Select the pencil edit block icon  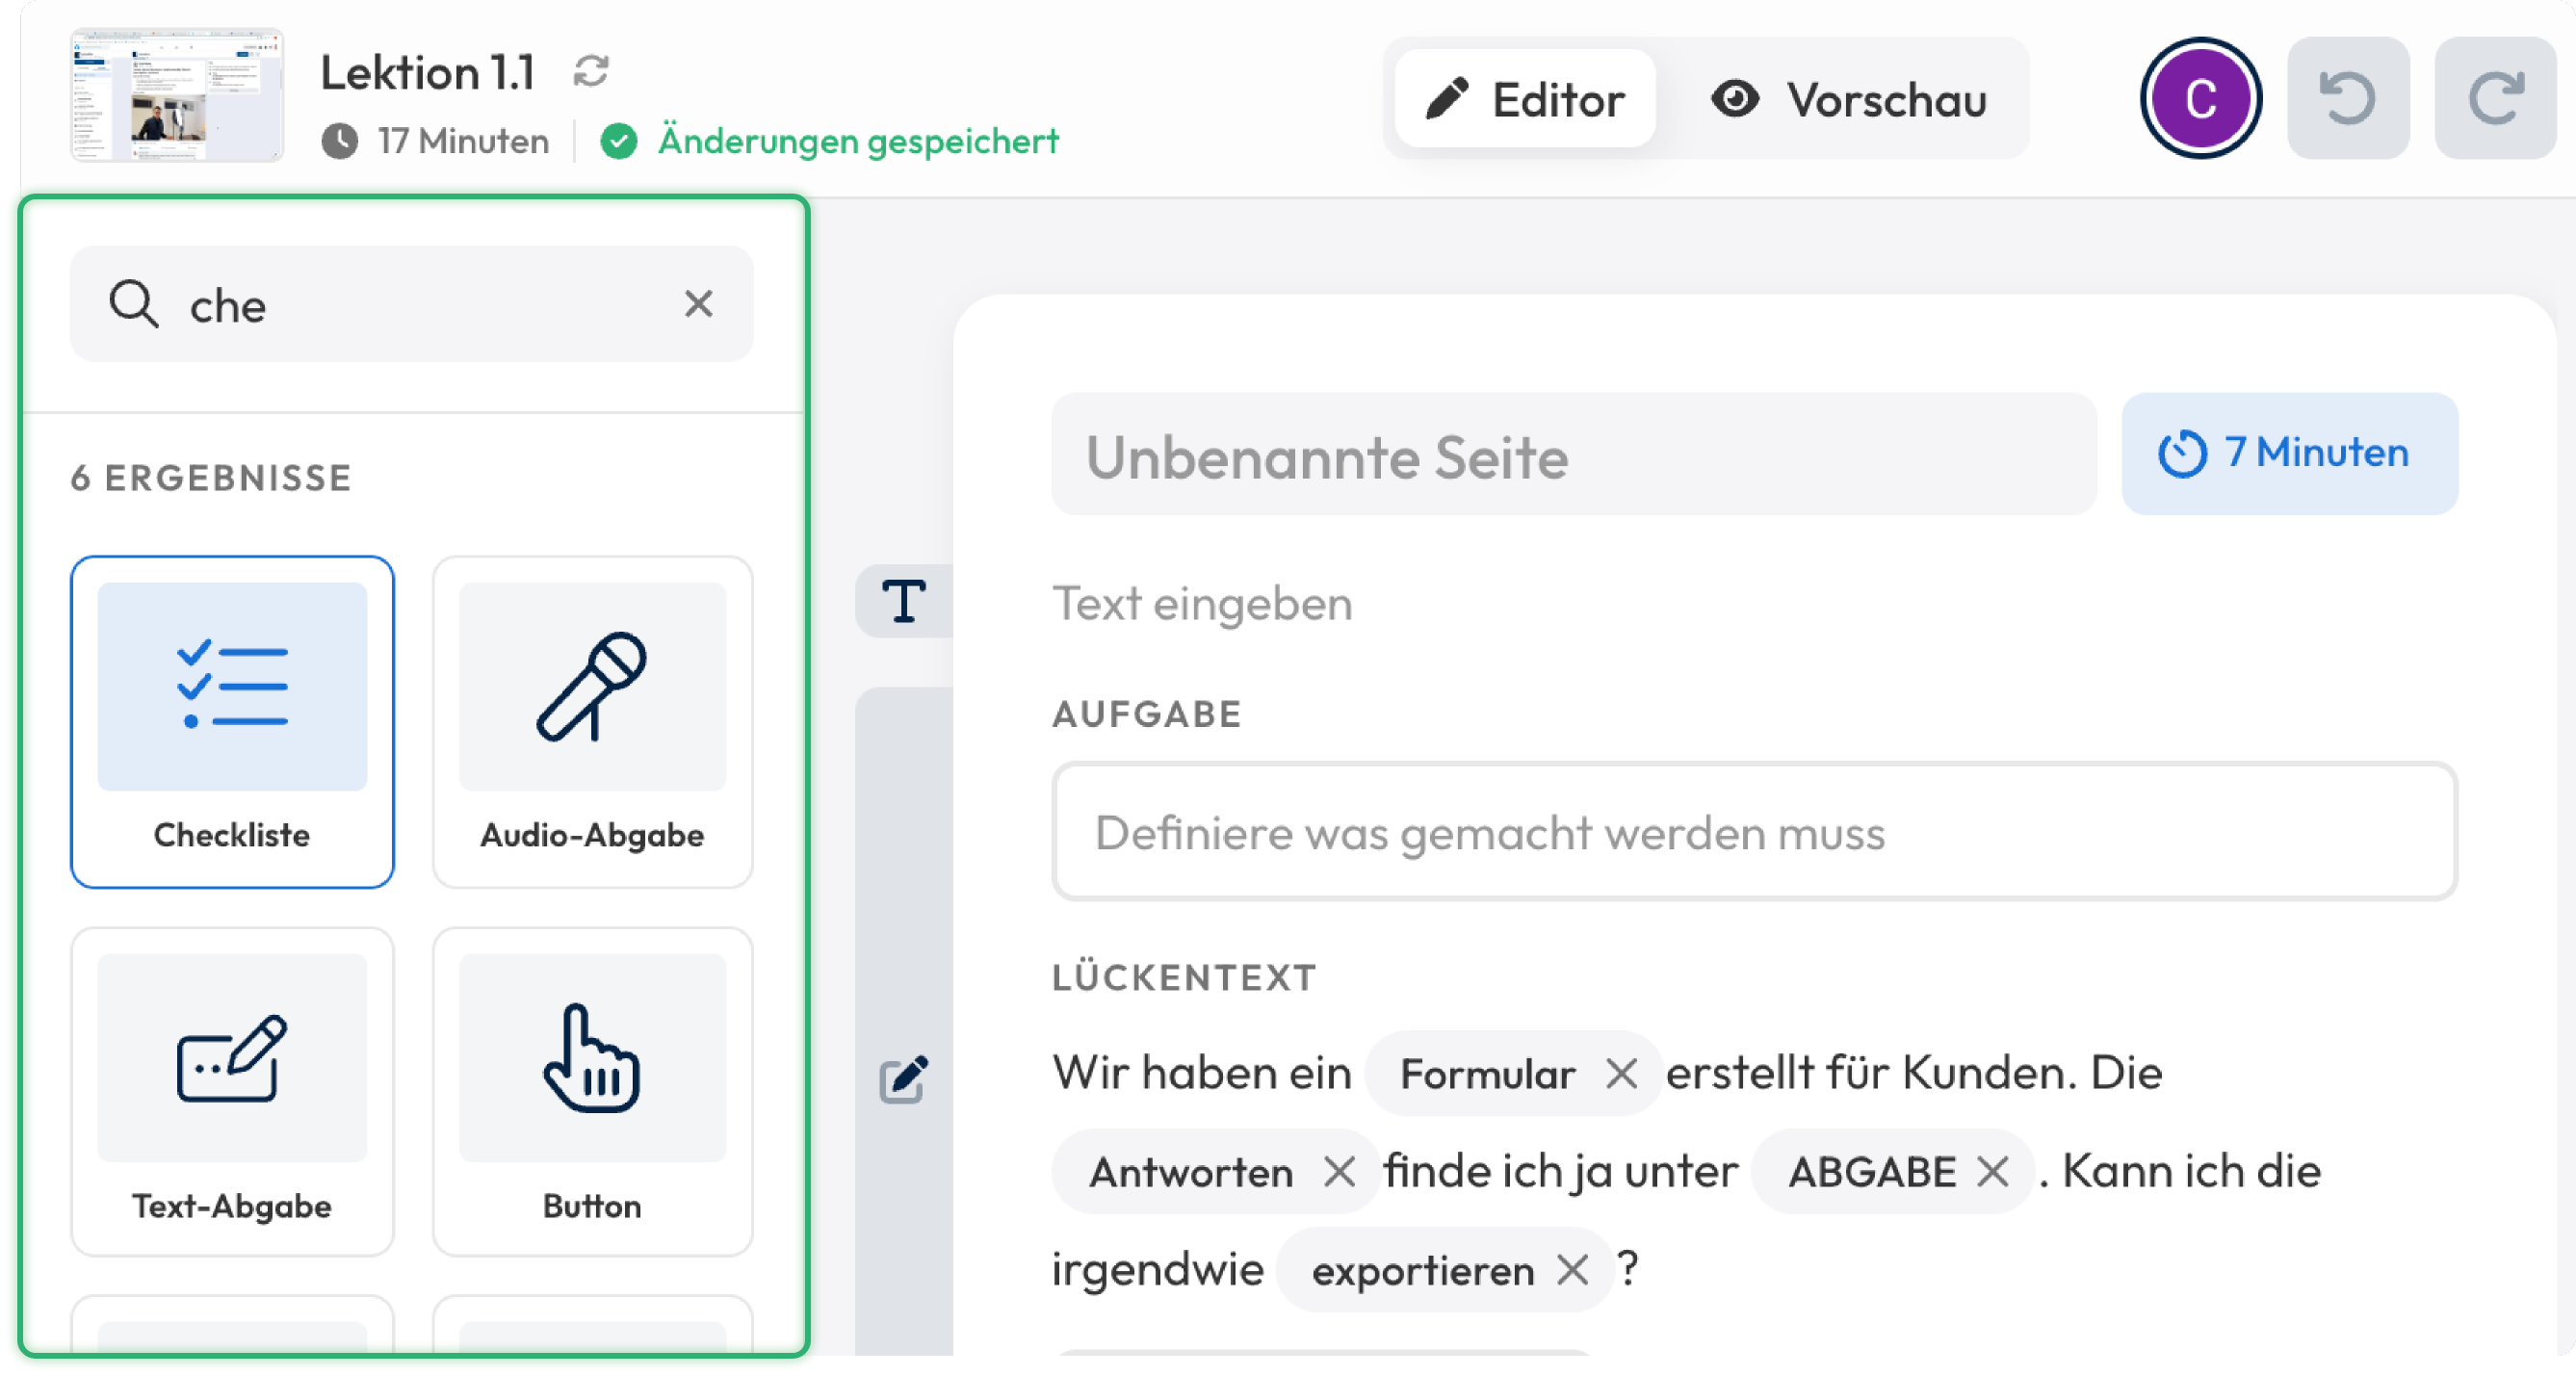click(x=903, y=1079)
